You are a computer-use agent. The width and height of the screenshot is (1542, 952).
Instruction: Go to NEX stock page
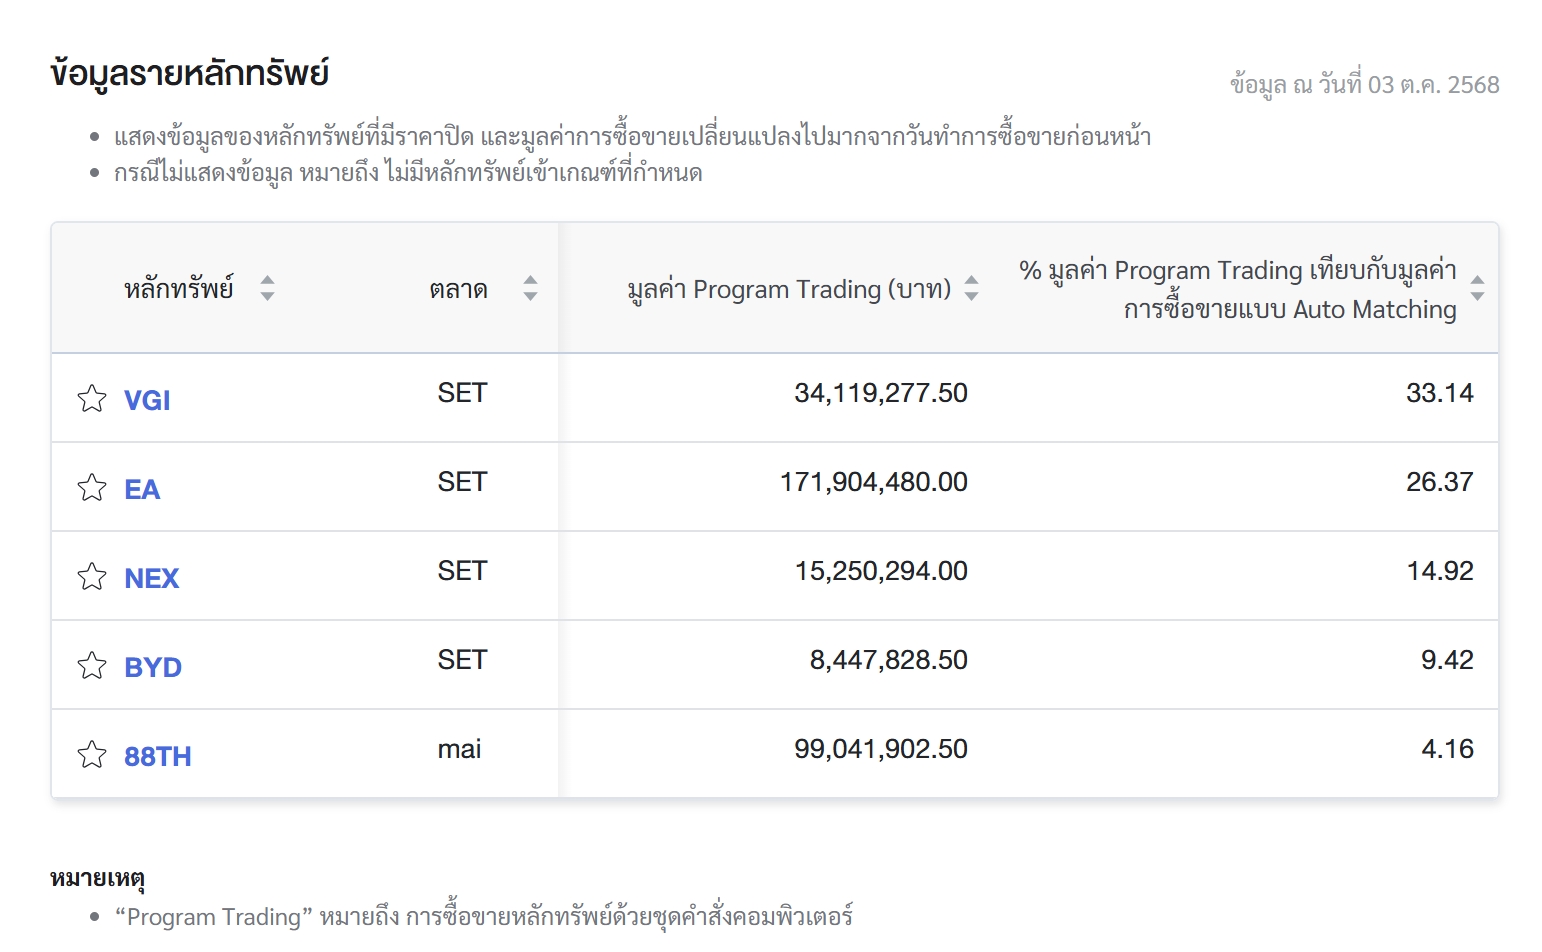coord(151,578)
